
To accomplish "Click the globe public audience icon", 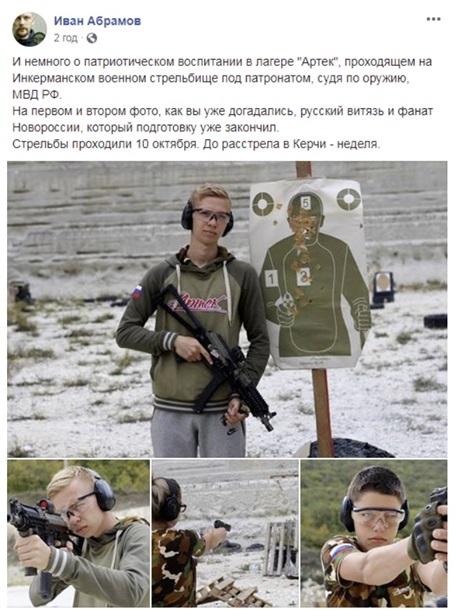I will pos(92,38).
